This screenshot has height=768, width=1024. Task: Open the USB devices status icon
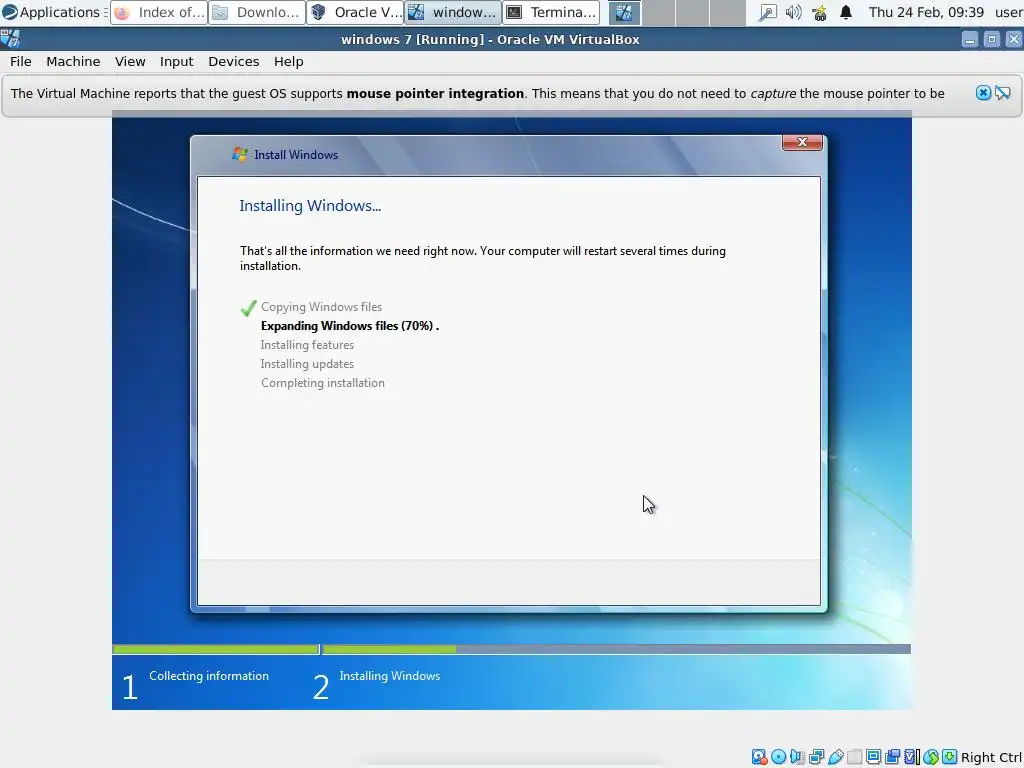pyautogui.click(x=835, y=757)
